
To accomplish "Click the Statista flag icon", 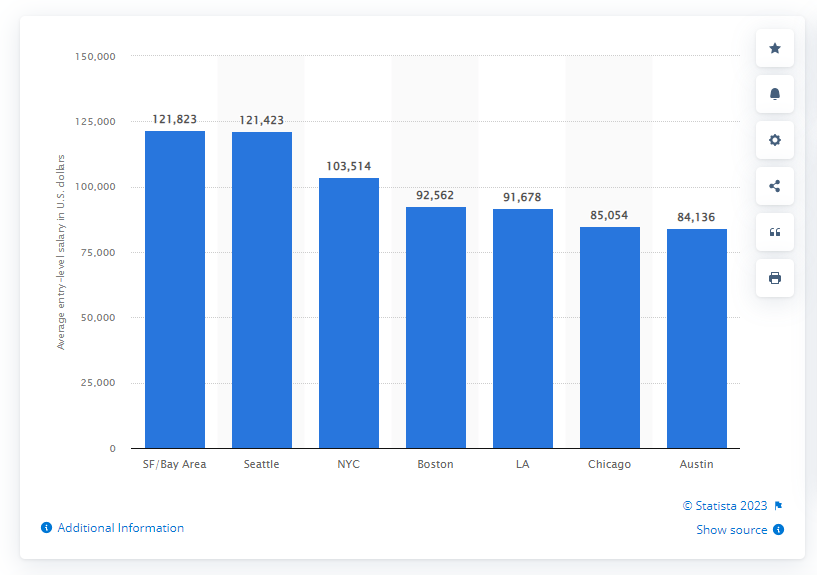I will (779, 506).
